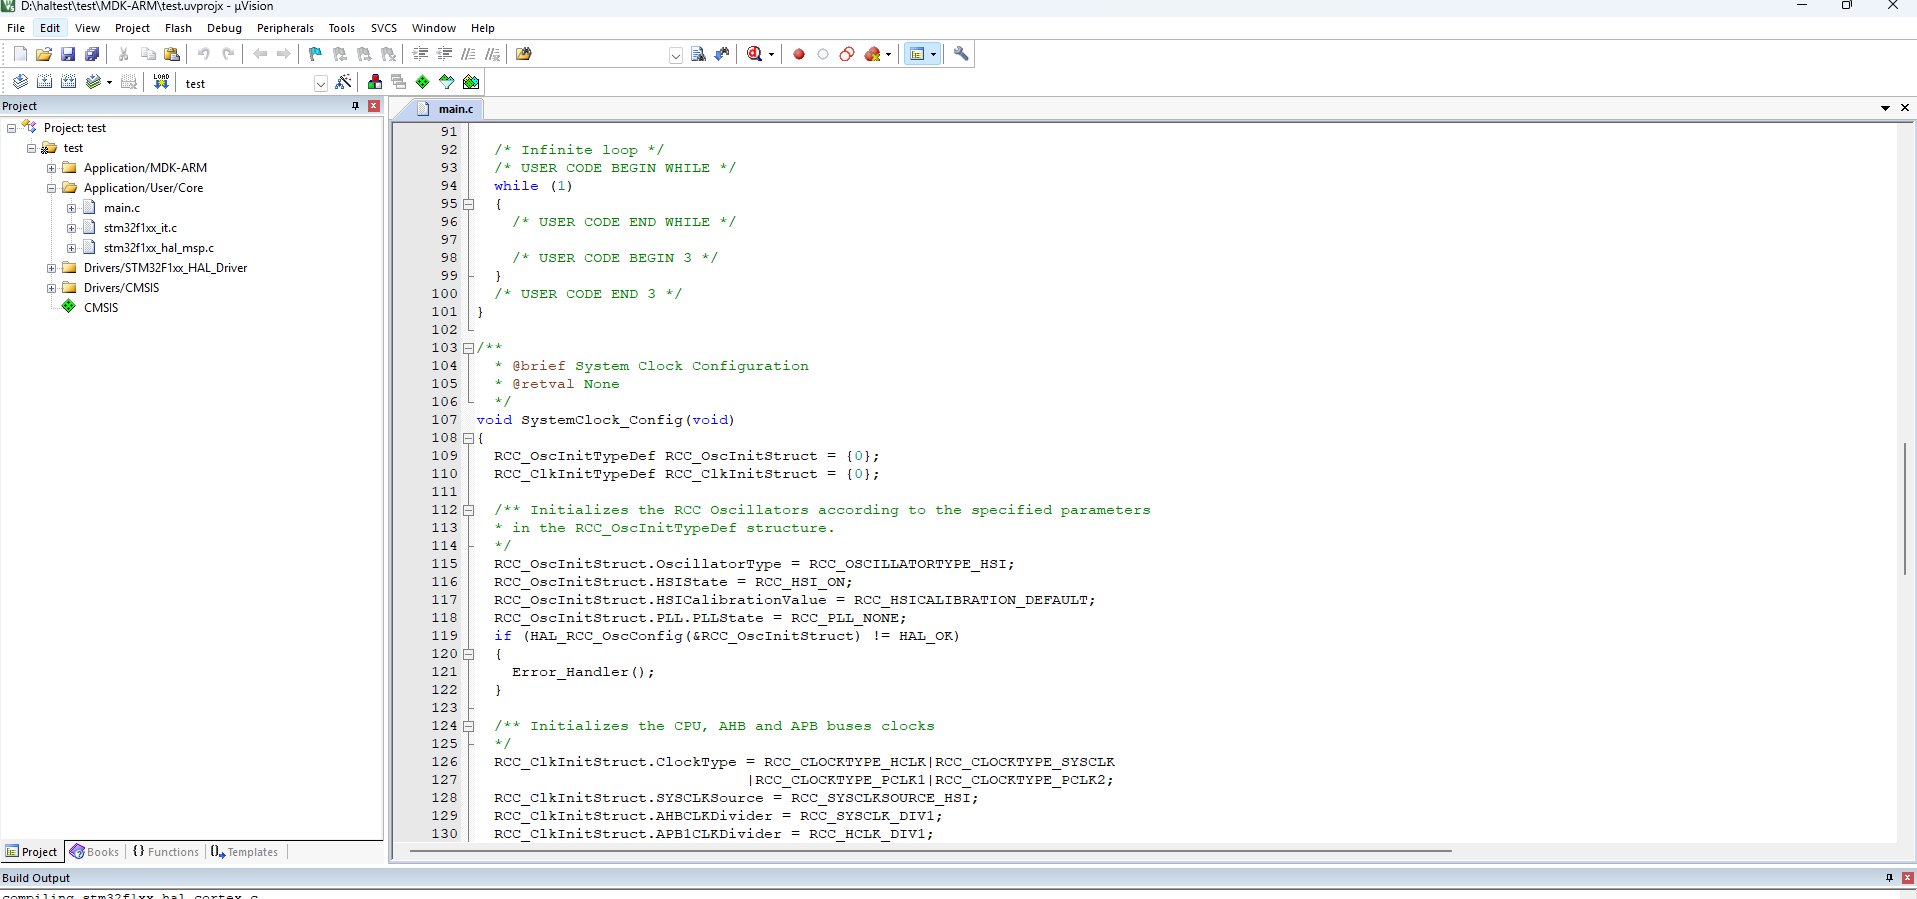Open the find text combo box dropdown
The height and width of the screenshot is (899, 1917).
[x=676, y=55]
